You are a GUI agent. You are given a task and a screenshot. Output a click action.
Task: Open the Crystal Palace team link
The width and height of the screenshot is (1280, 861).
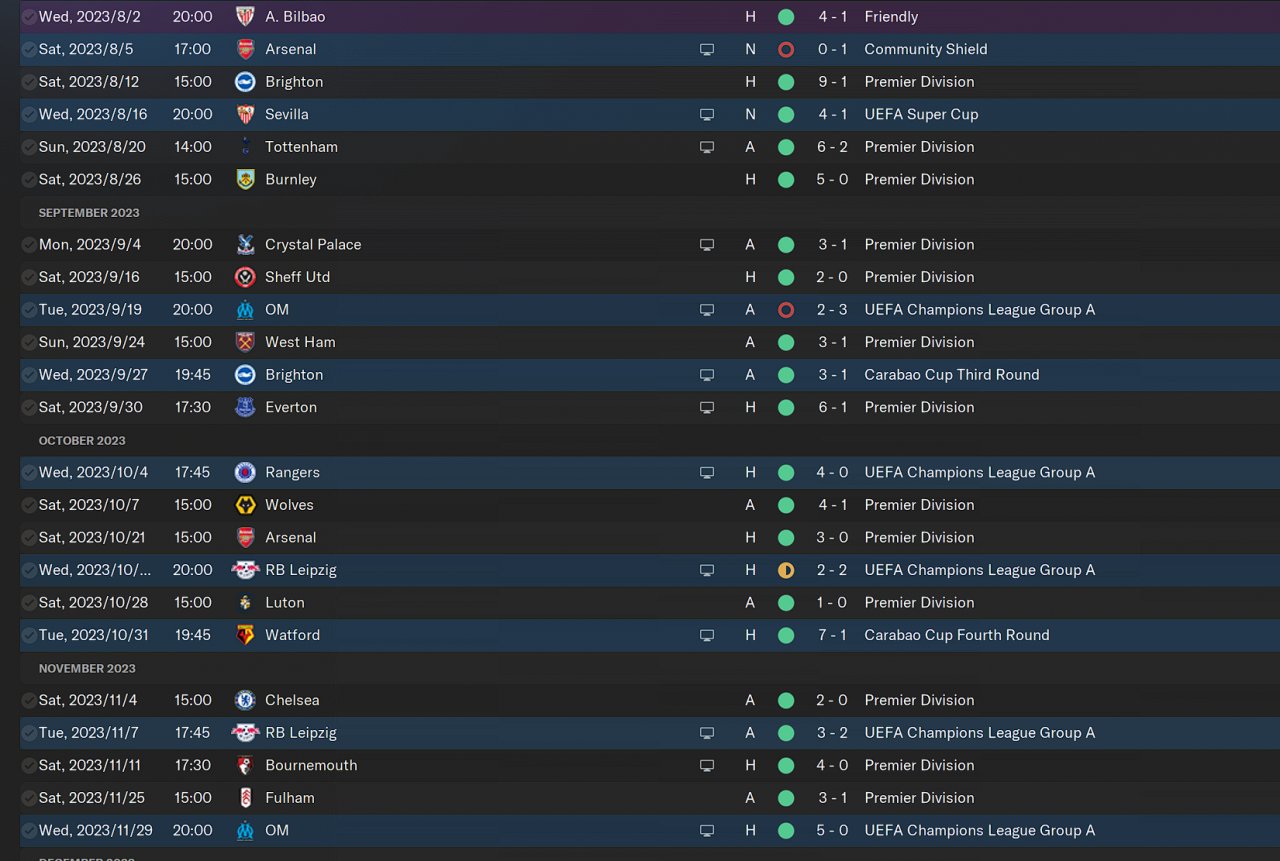pos(313,244)
